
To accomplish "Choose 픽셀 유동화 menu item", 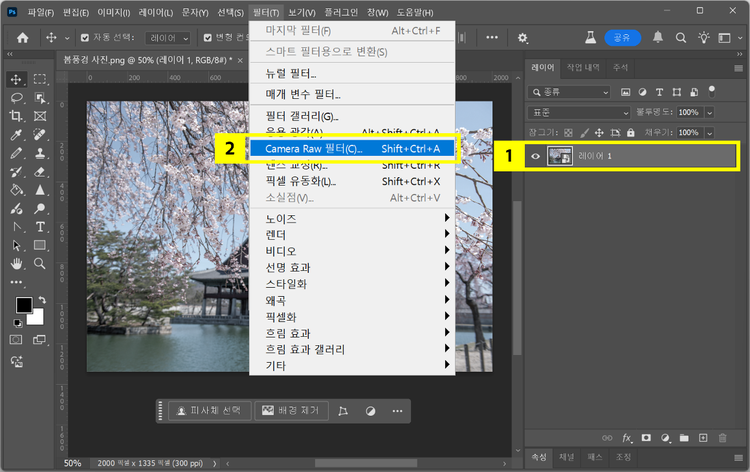I will tap(352, 181).
